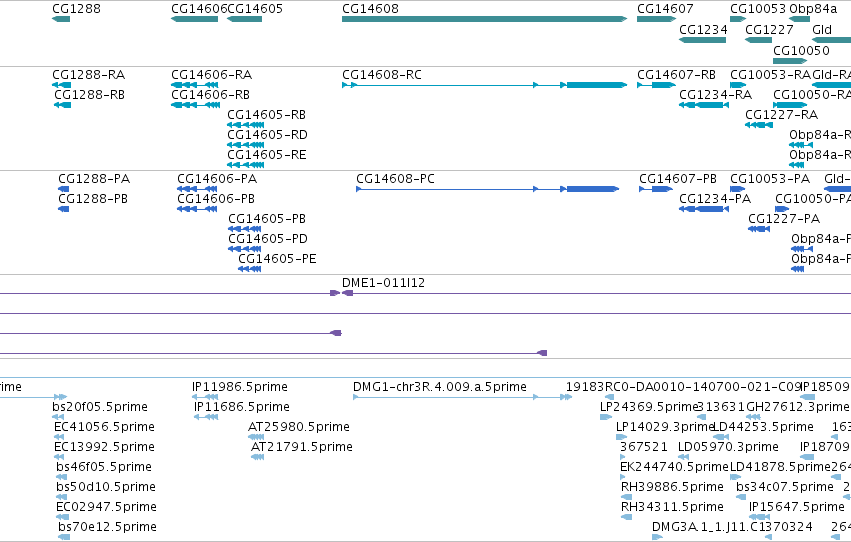
Task: Click the CG14606-PA protein label
Action: (x=217, y=178)
